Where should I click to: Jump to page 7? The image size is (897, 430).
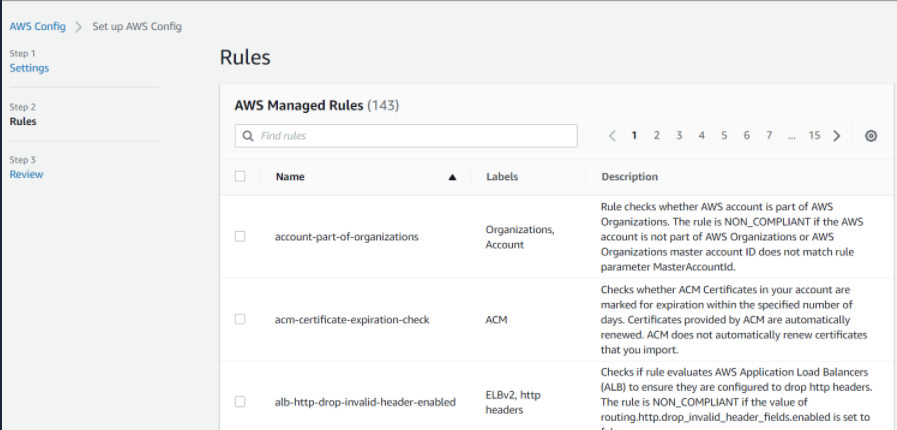[x=769, y=136]
